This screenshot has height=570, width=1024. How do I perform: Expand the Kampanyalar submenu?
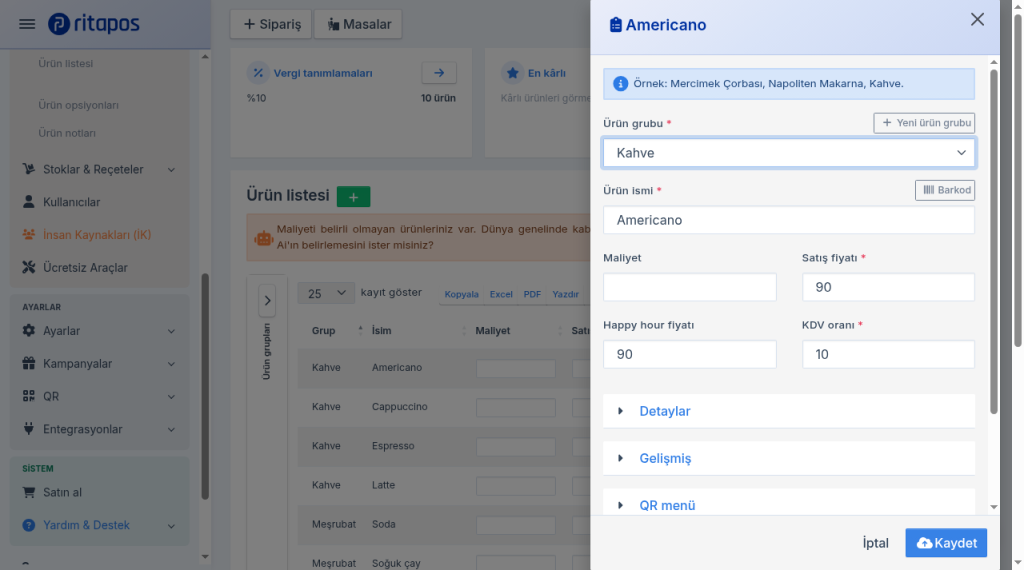coord(171,364)
